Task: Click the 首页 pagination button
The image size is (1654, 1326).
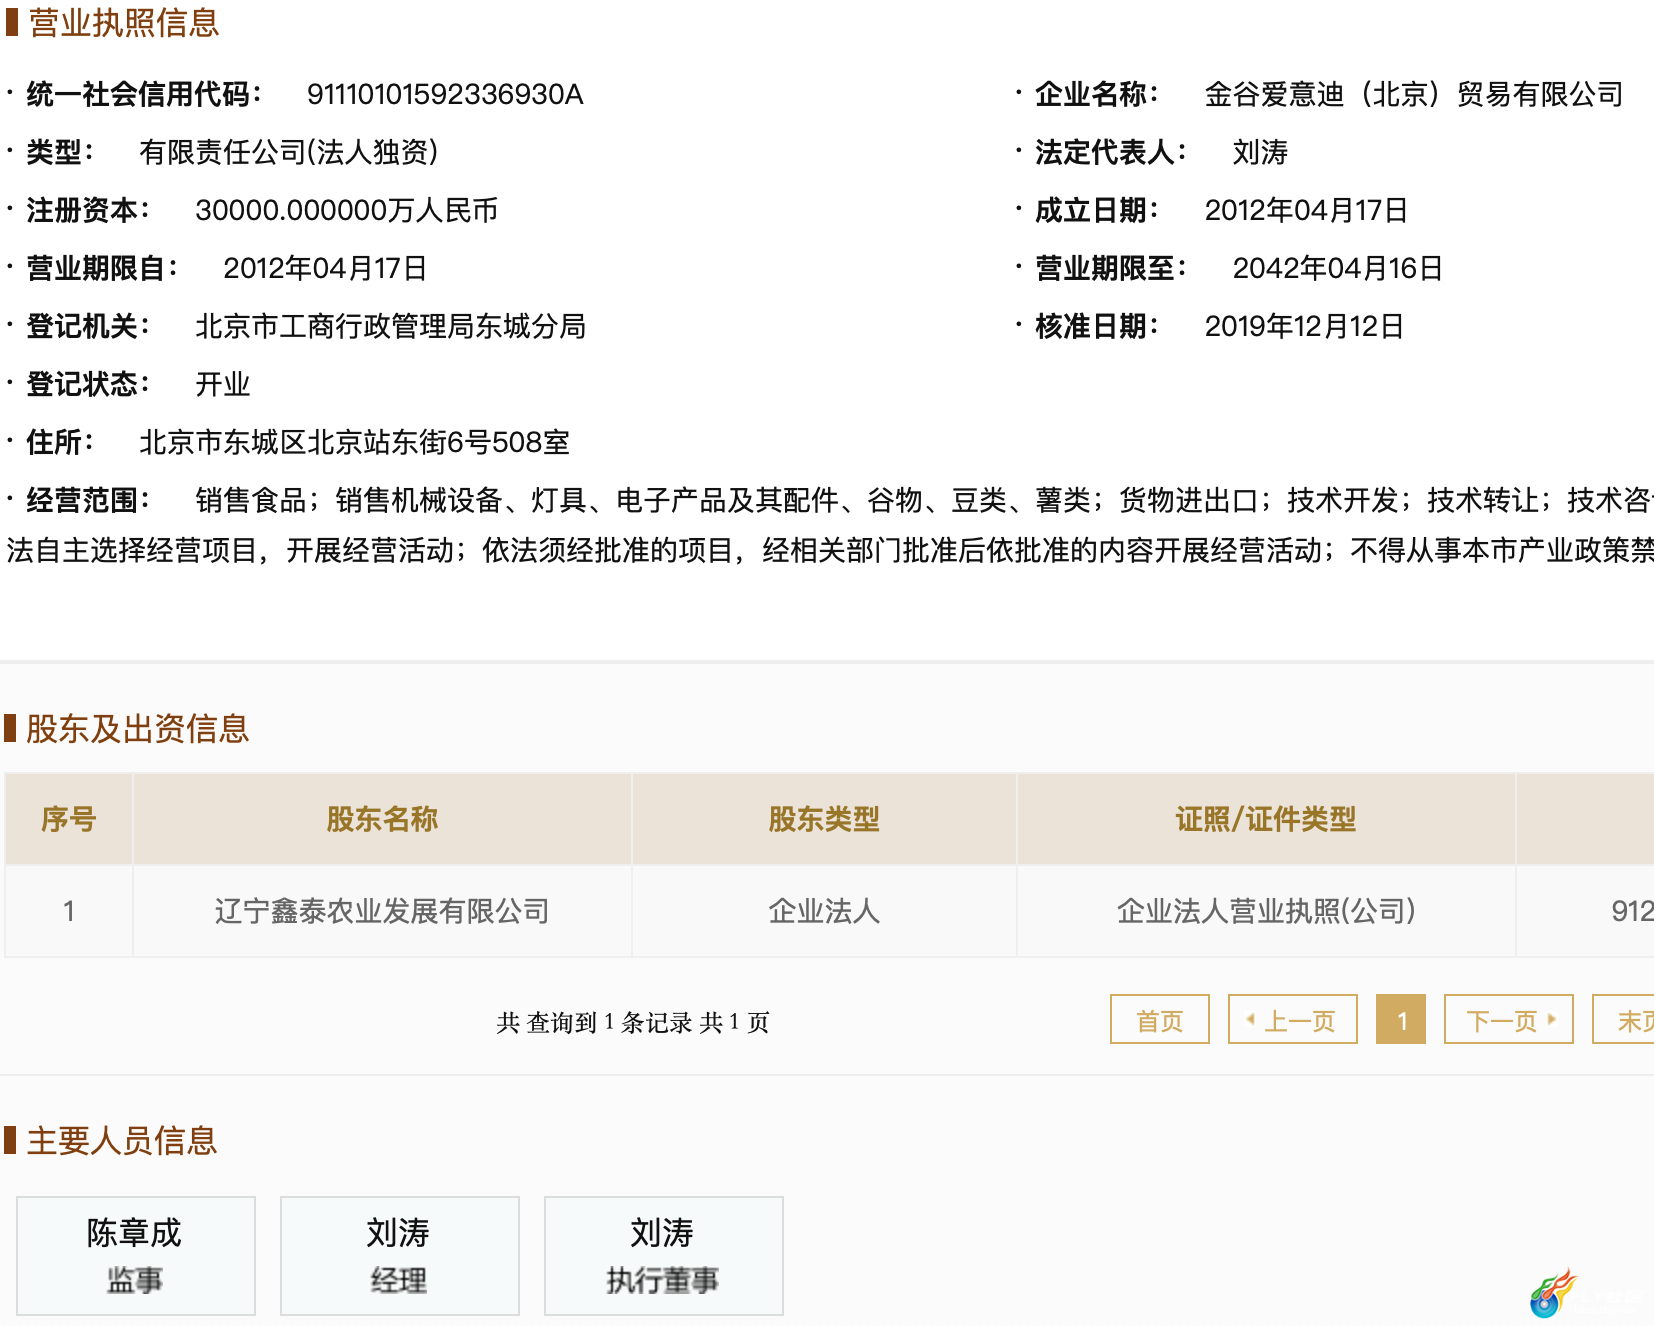Action: (1159, 1019)
